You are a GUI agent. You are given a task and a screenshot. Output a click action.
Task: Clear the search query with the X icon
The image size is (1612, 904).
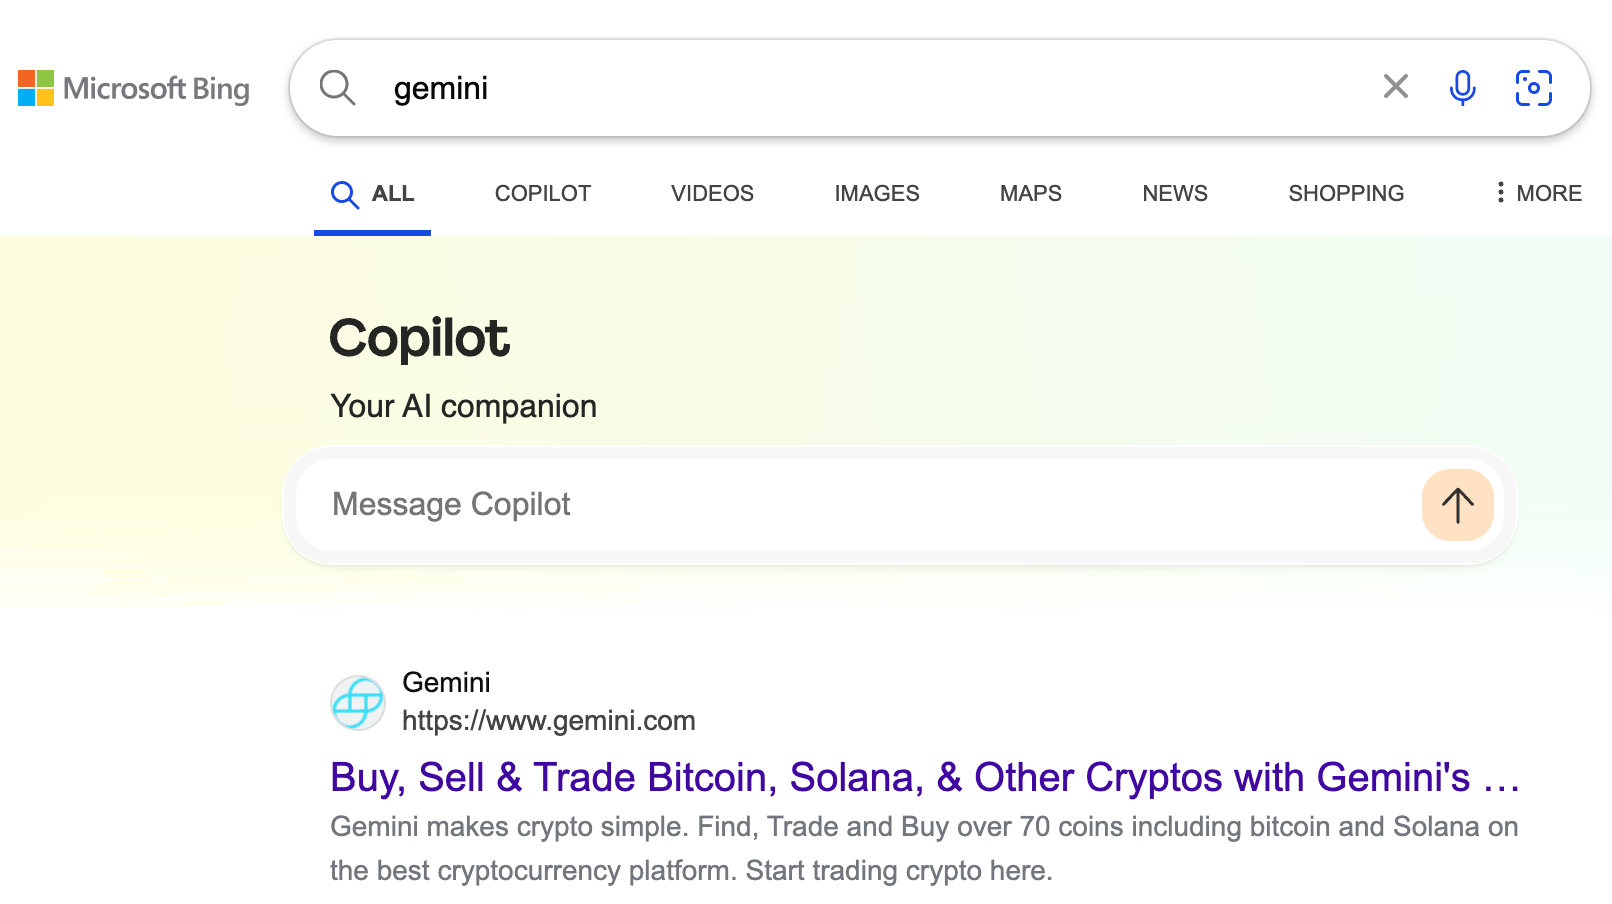(x=1395, y=87)
